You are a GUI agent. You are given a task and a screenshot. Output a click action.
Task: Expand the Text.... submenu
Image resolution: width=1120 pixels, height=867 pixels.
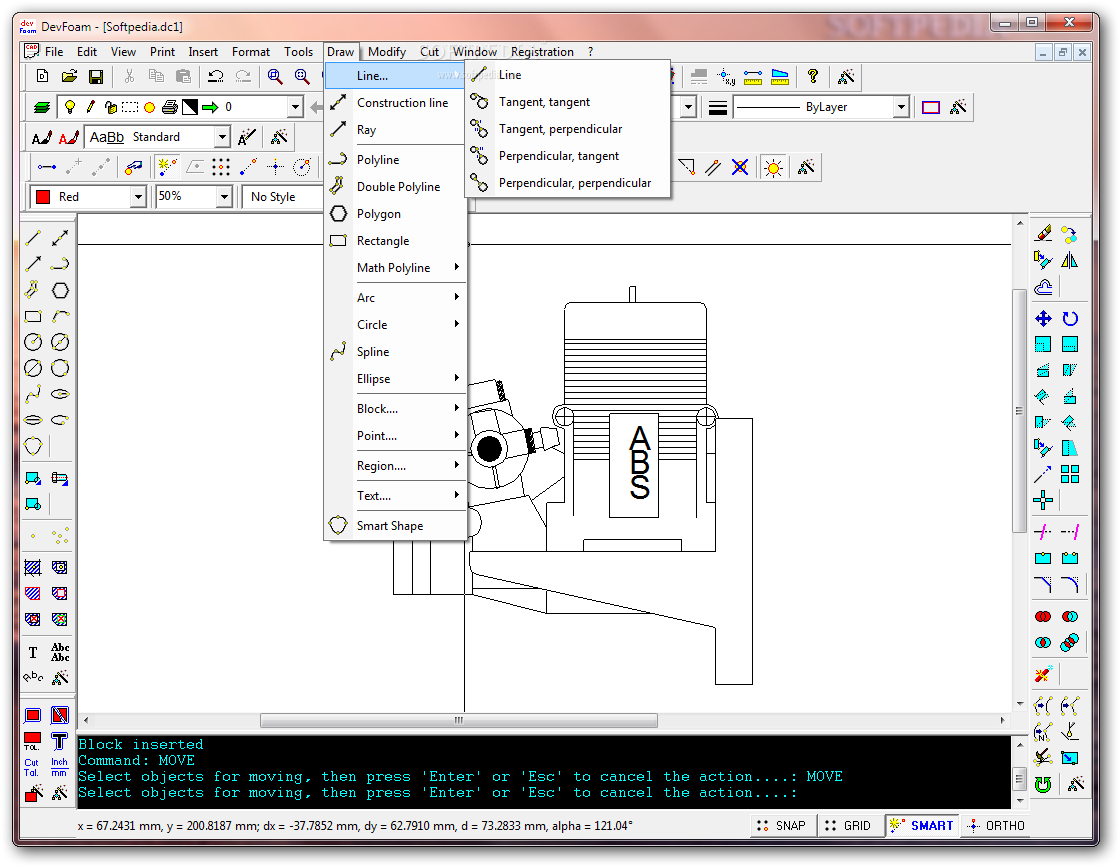tap(396, 496)
